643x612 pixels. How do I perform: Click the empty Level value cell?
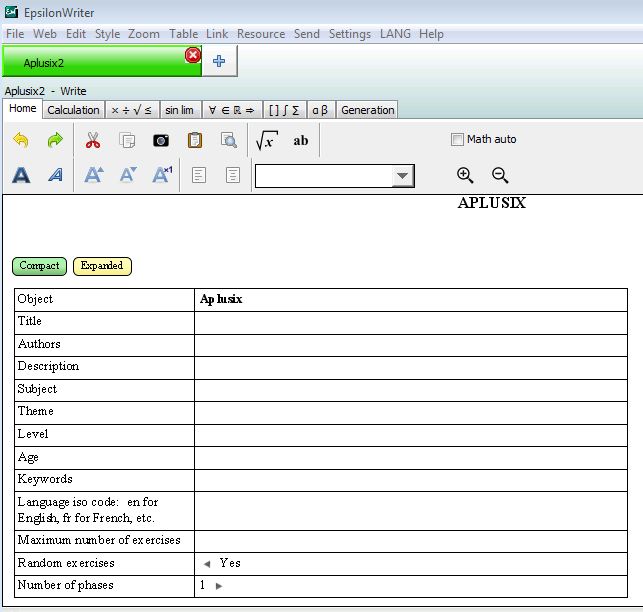[x=410, y=436]
